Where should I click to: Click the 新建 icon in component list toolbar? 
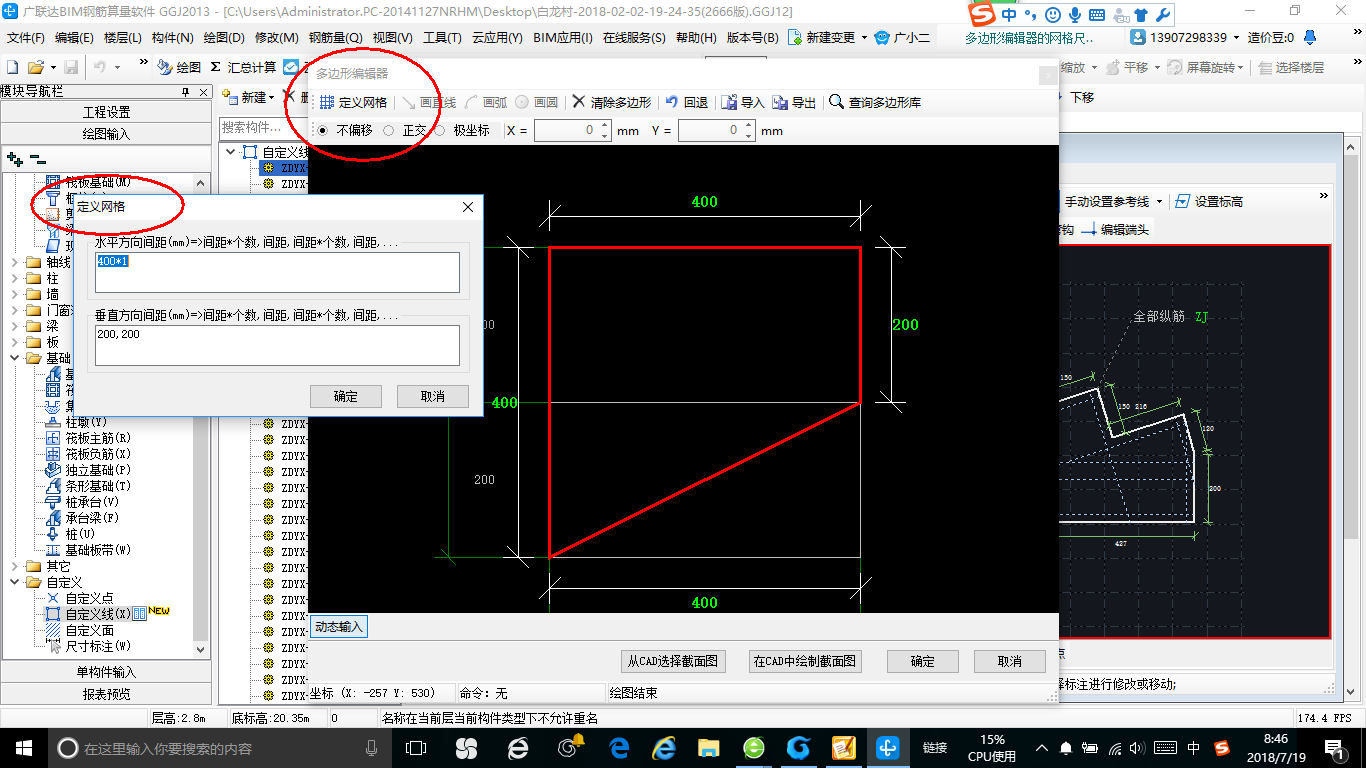[x=229, y=97]
